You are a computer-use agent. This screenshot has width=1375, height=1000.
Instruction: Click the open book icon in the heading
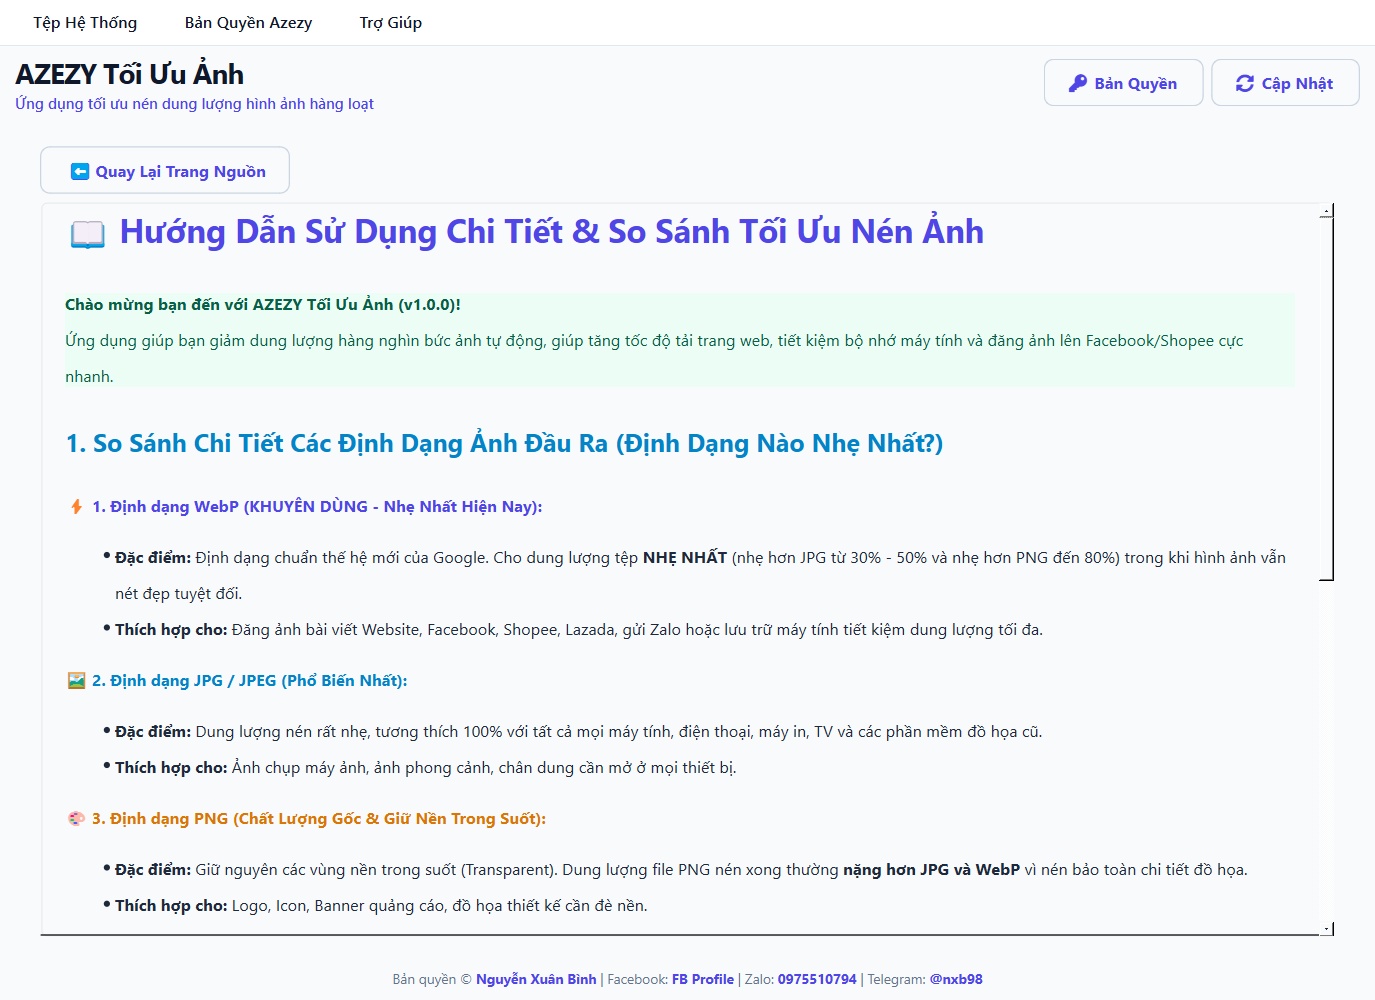(87, 234)
